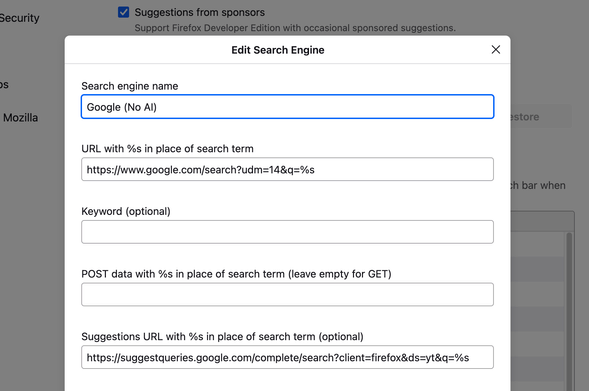Click the Suggestions URL label text
This screenshot has width=589, height=391.
tap(222, 337)
